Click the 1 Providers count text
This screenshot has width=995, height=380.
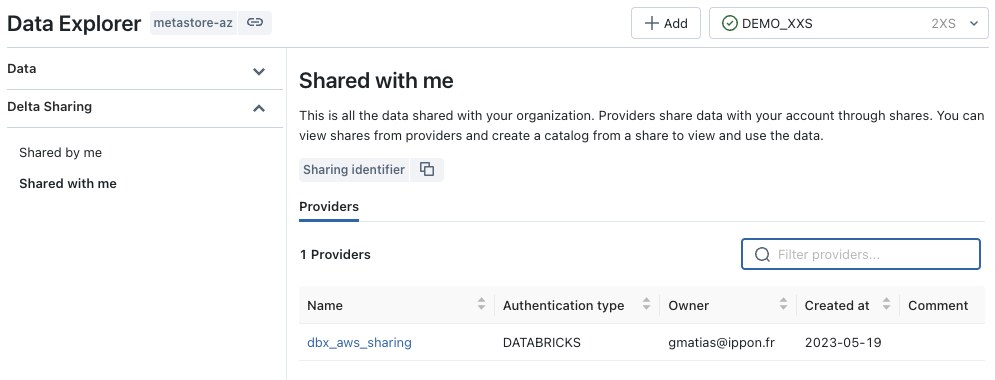coord(335,254)
